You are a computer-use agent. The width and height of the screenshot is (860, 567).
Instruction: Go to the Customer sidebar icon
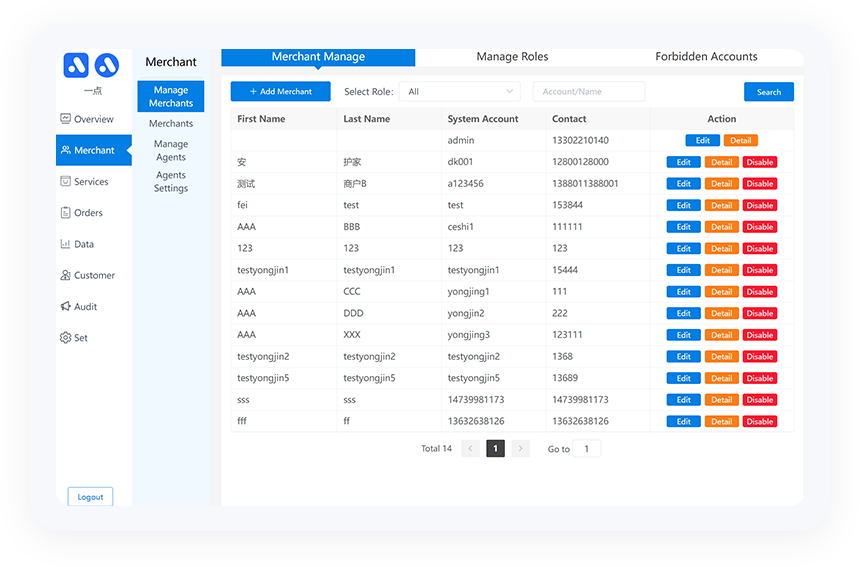[66, 275]
